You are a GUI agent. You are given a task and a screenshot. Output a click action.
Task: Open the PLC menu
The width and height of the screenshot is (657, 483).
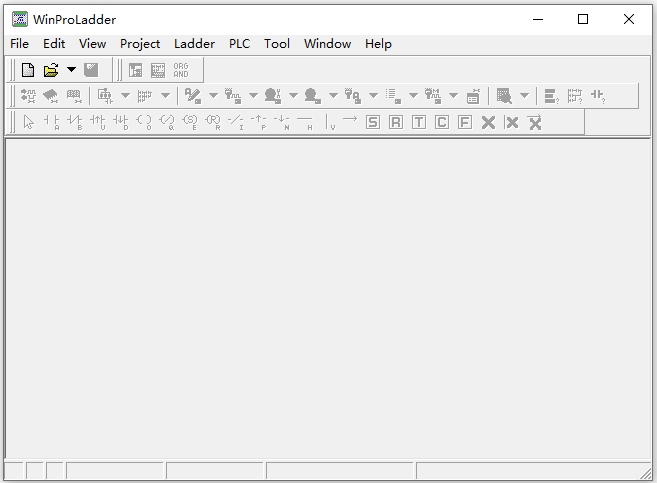(x=239, y=44)
